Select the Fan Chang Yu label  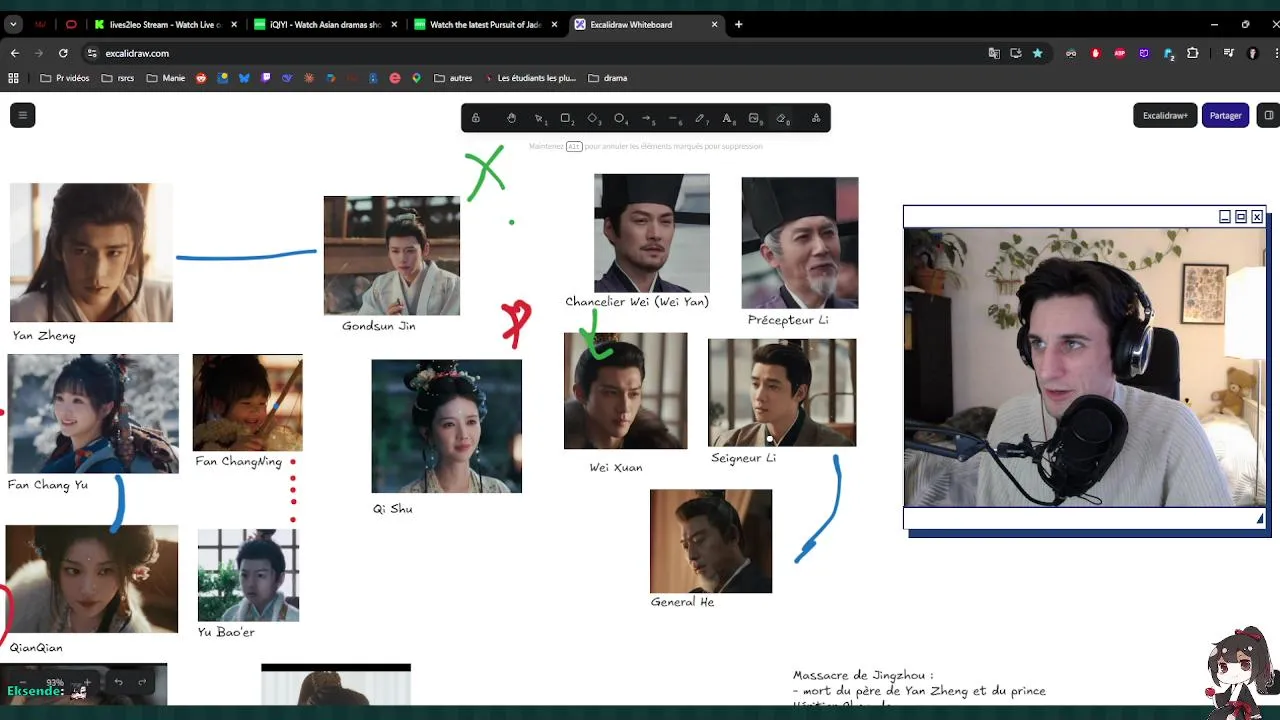pos(48,485)
